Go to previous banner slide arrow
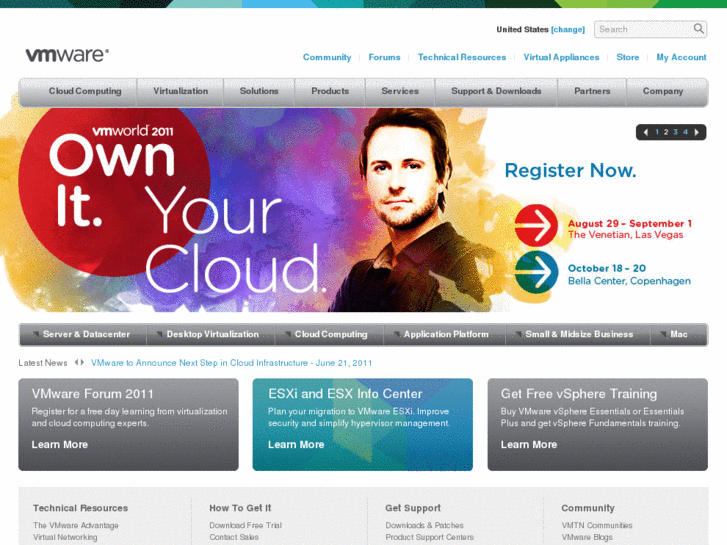The width and height of the screenshot is (727, 545). click(645, 132)
